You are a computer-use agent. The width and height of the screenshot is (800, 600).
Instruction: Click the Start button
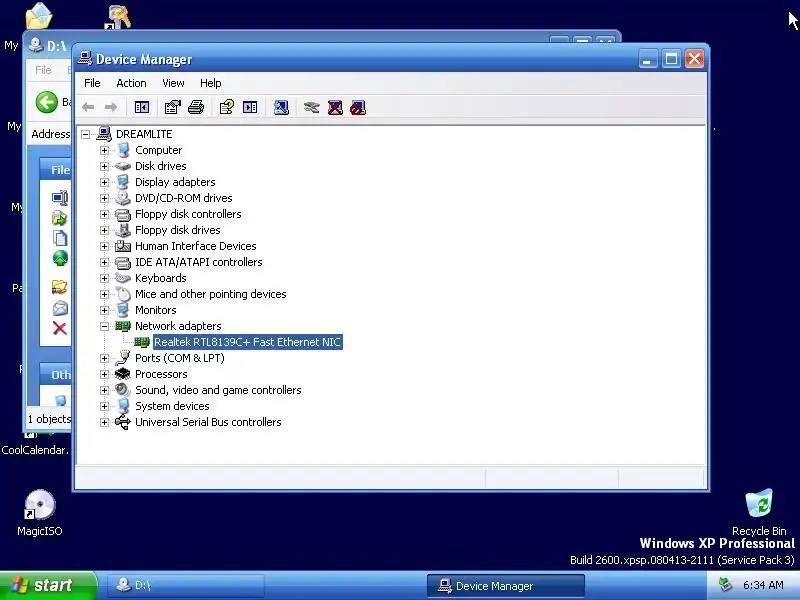coord(48,585)
